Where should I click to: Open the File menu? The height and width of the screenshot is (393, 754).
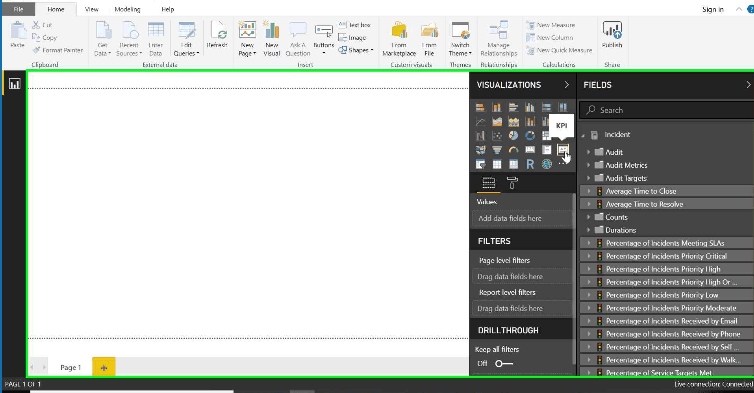[x=18, y=9]
